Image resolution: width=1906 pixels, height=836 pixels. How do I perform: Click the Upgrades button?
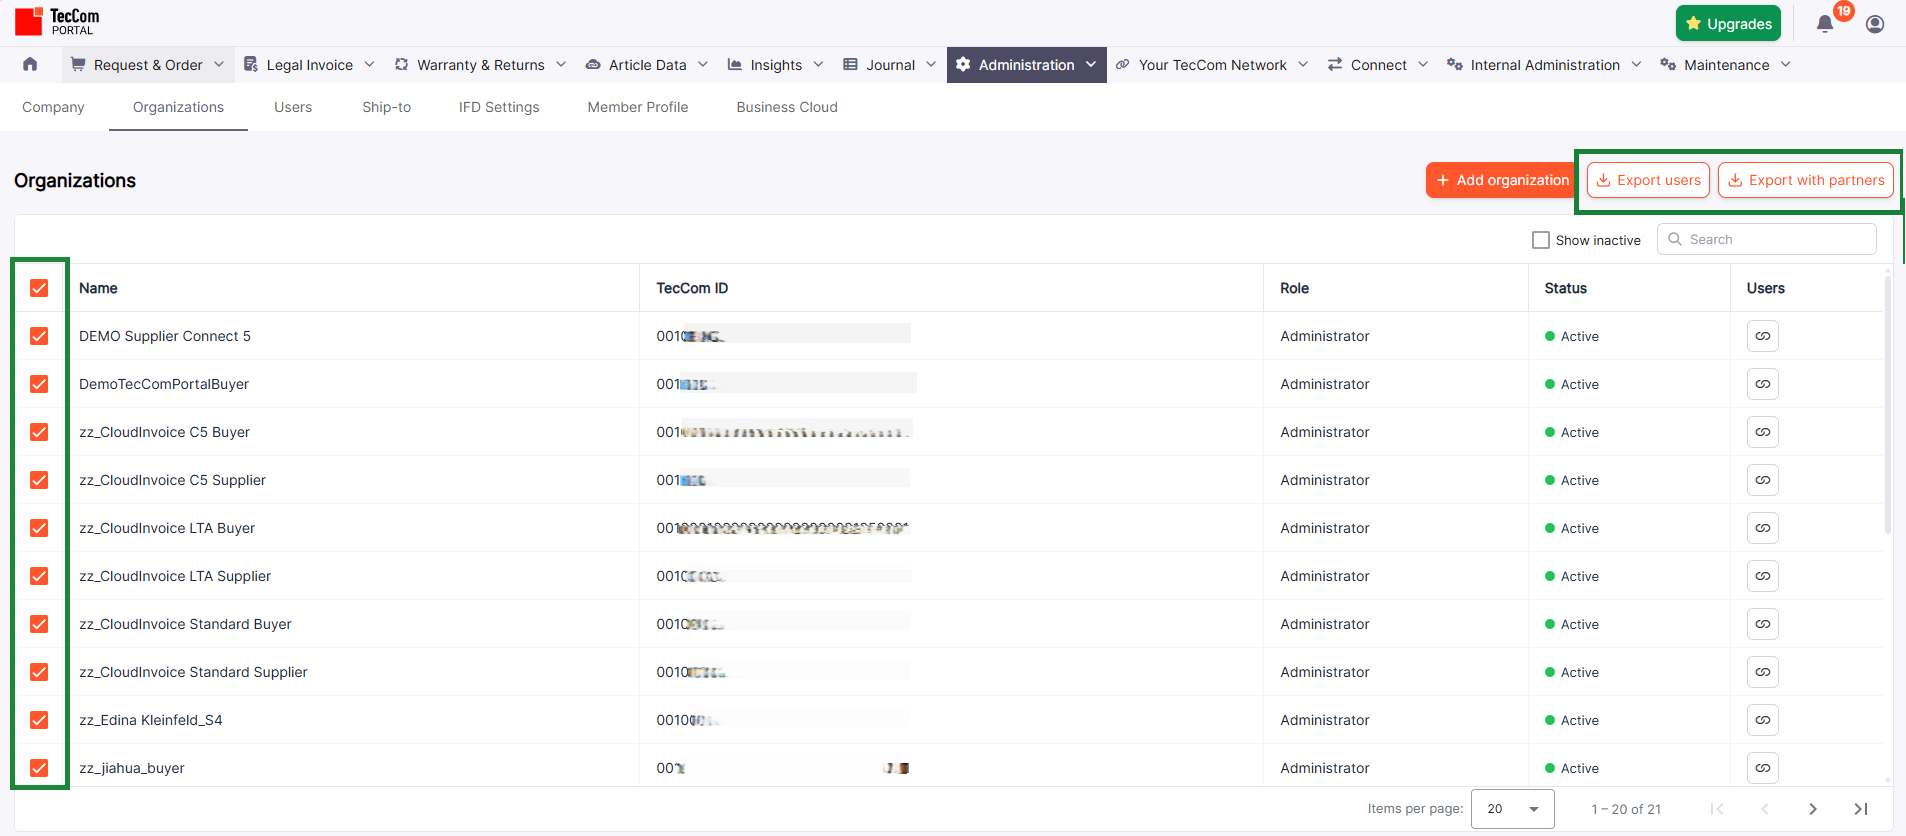[x=1728, y=24]
